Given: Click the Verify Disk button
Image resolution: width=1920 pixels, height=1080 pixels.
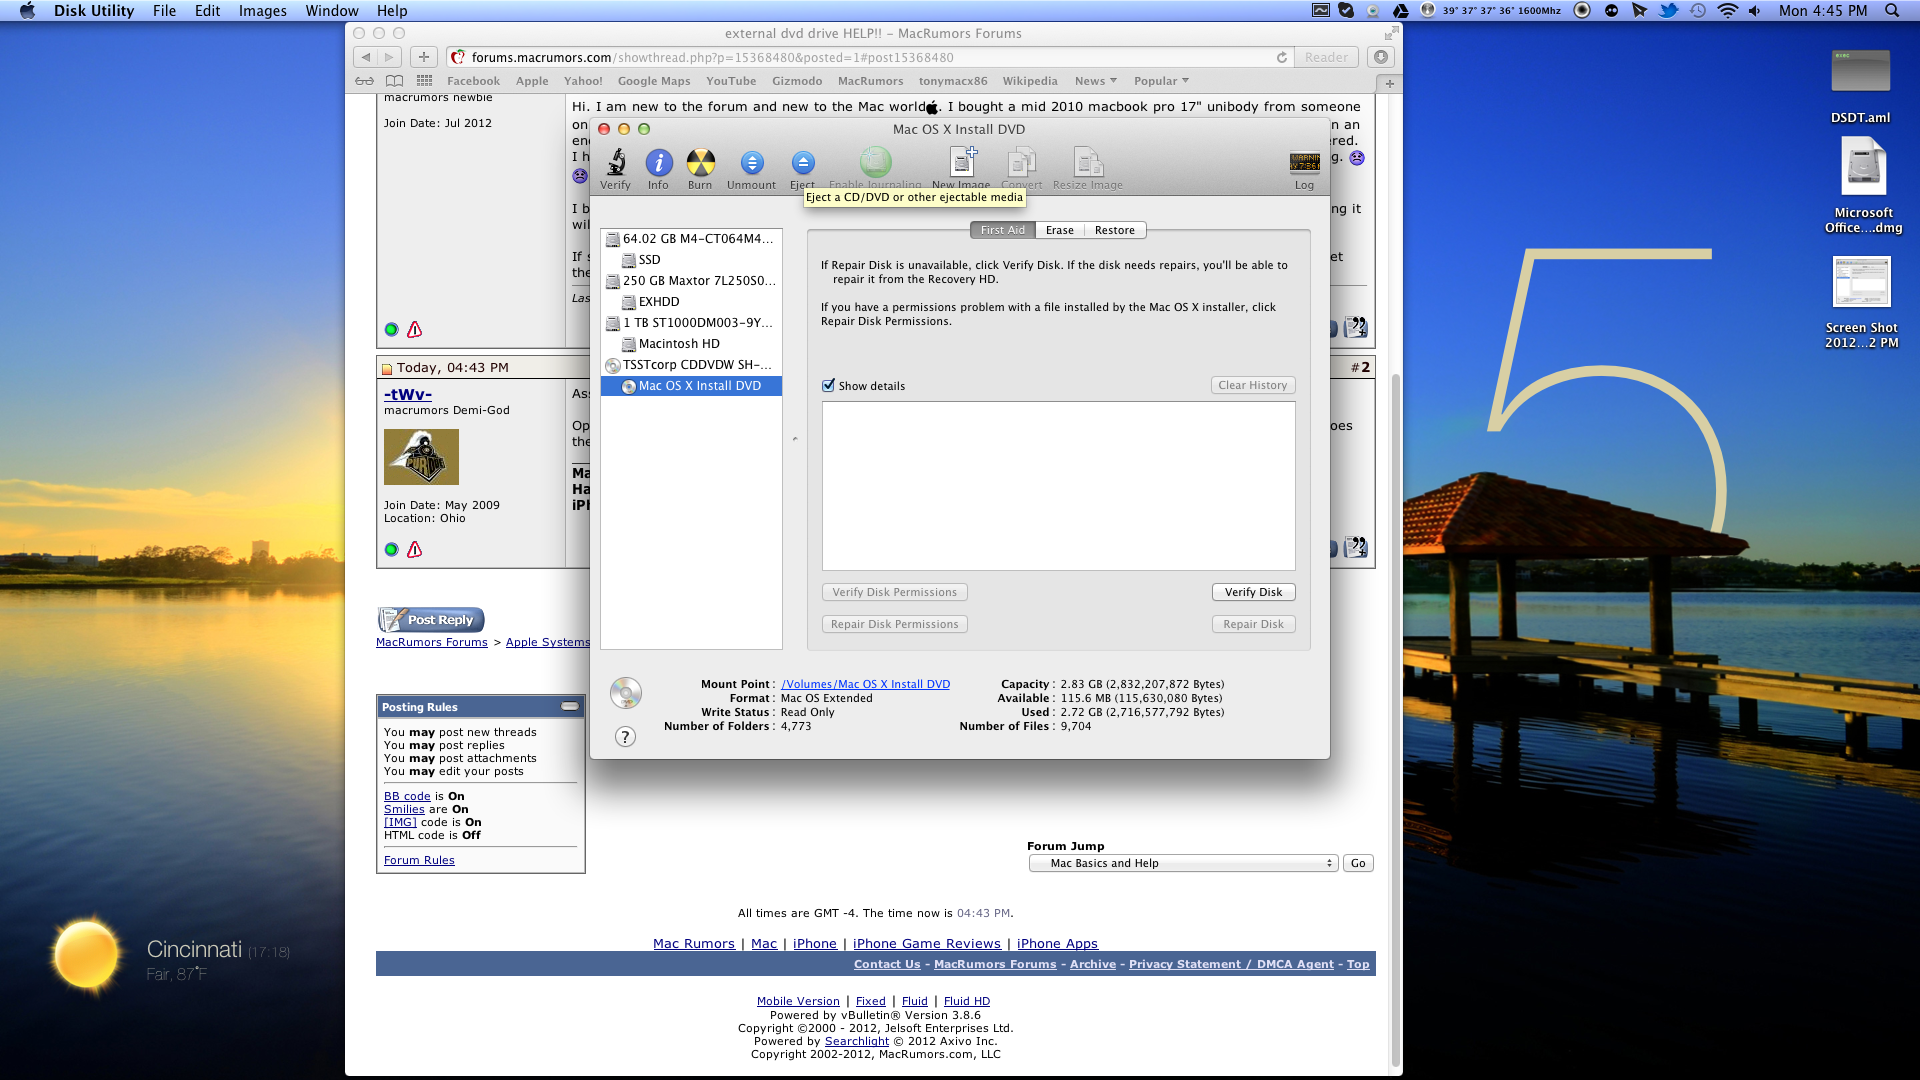Looking at the screenshot, I should pos(1253,592).
